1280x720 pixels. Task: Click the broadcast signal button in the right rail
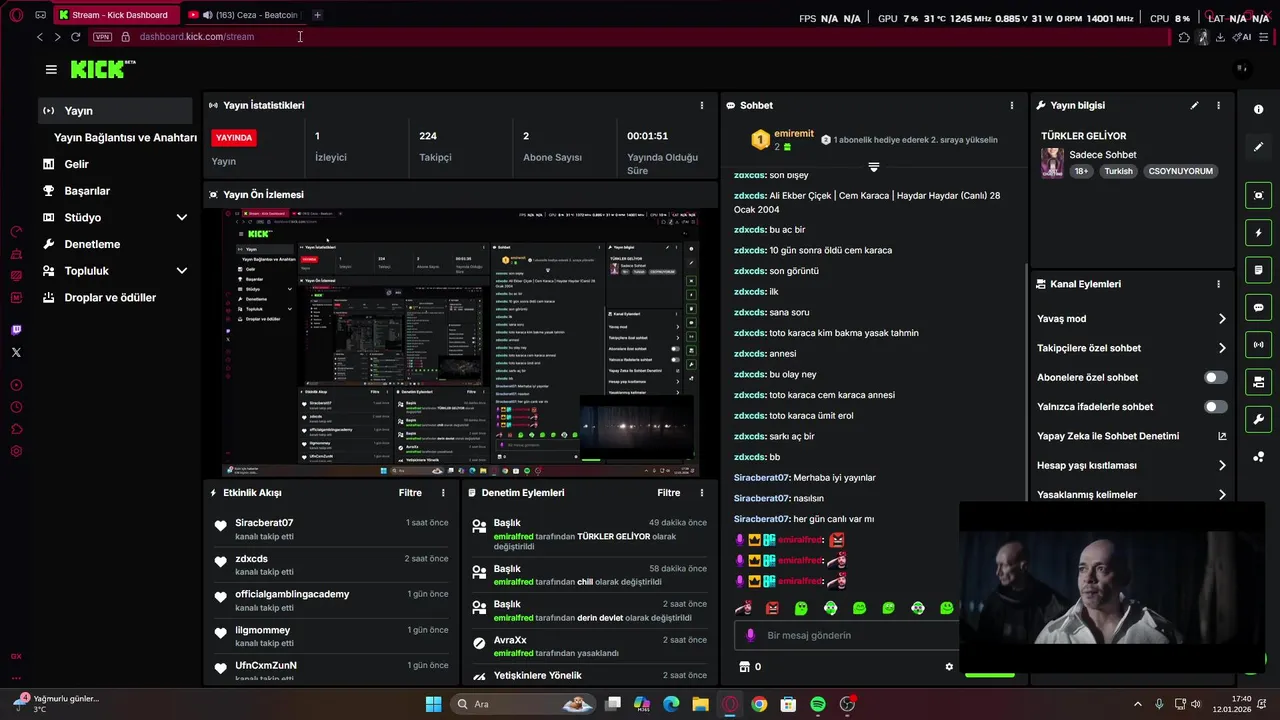[x=1258, y=345]
